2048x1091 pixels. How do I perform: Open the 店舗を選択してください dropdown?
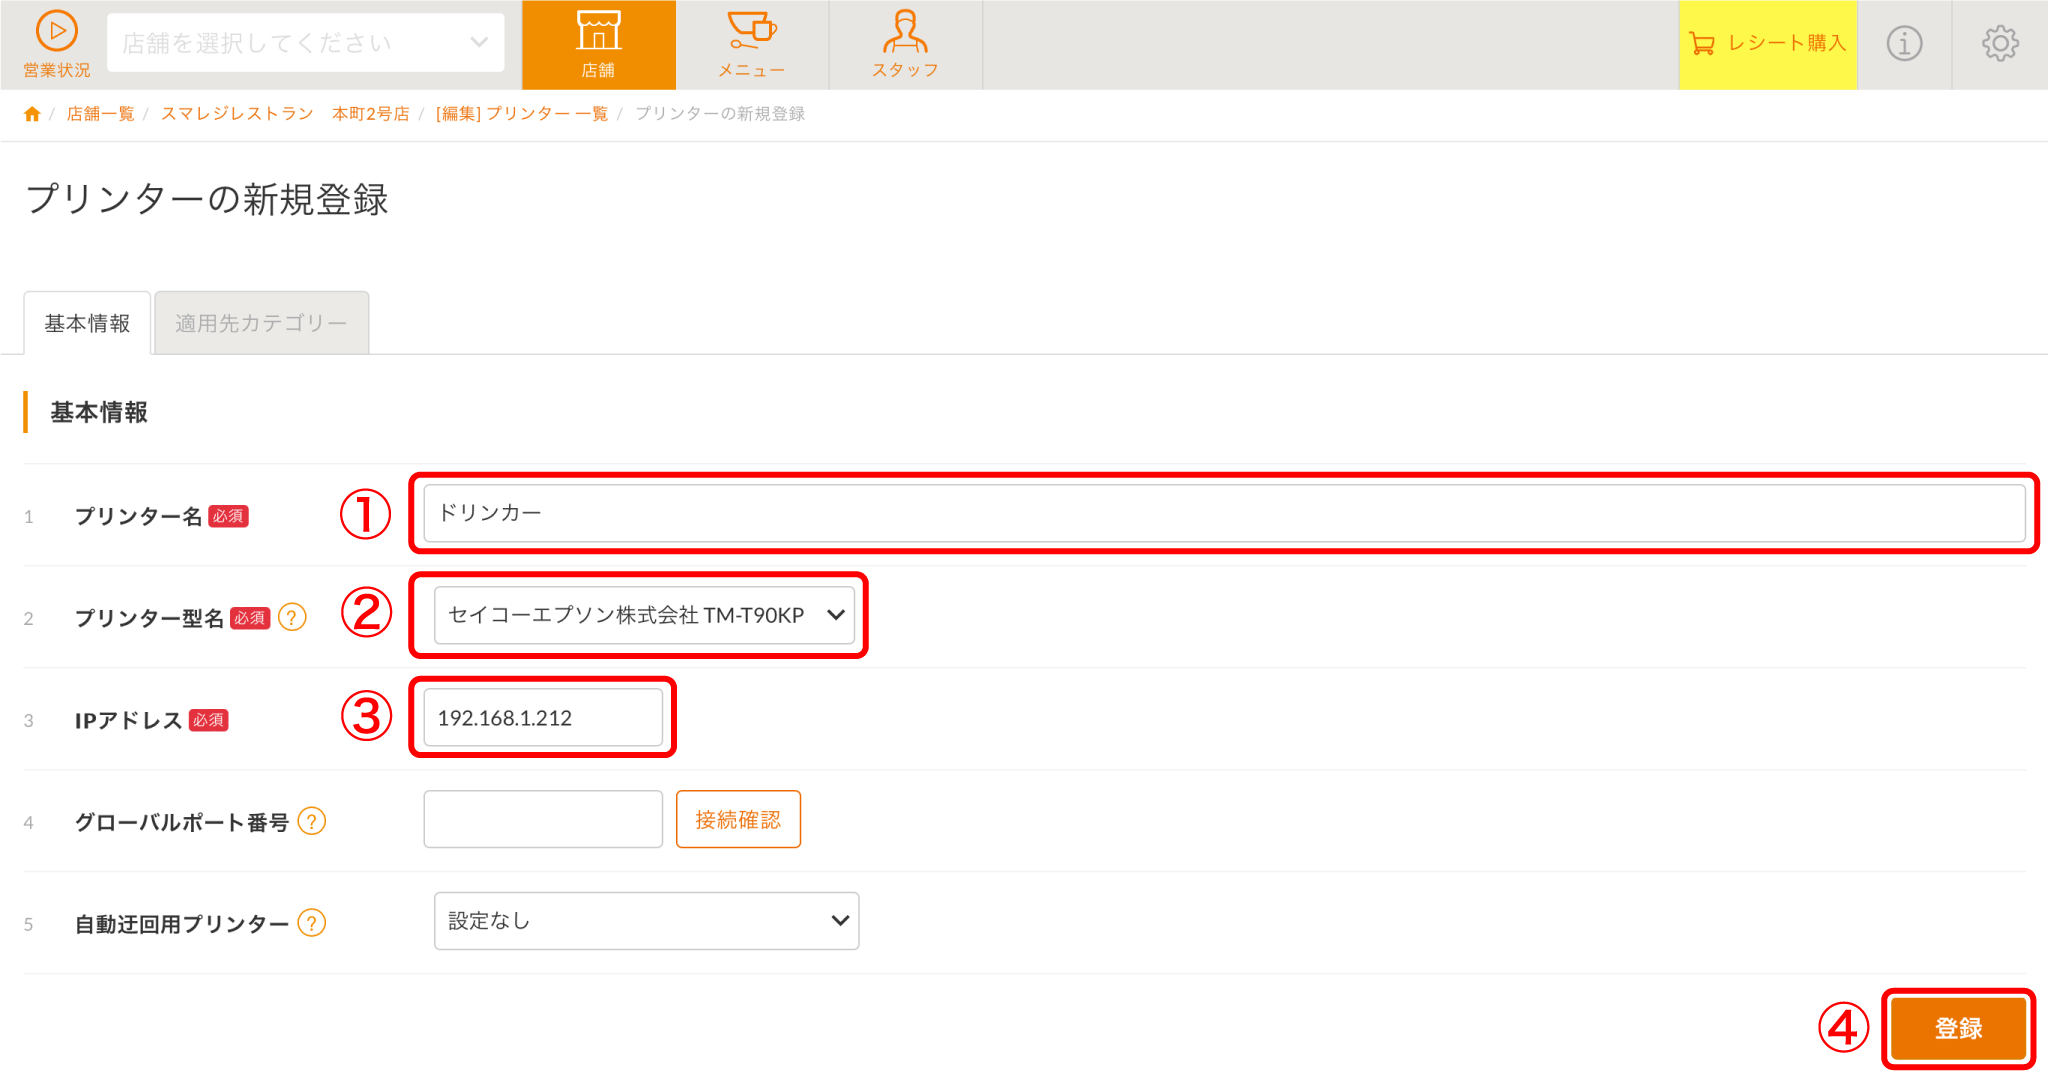(305, 43)
